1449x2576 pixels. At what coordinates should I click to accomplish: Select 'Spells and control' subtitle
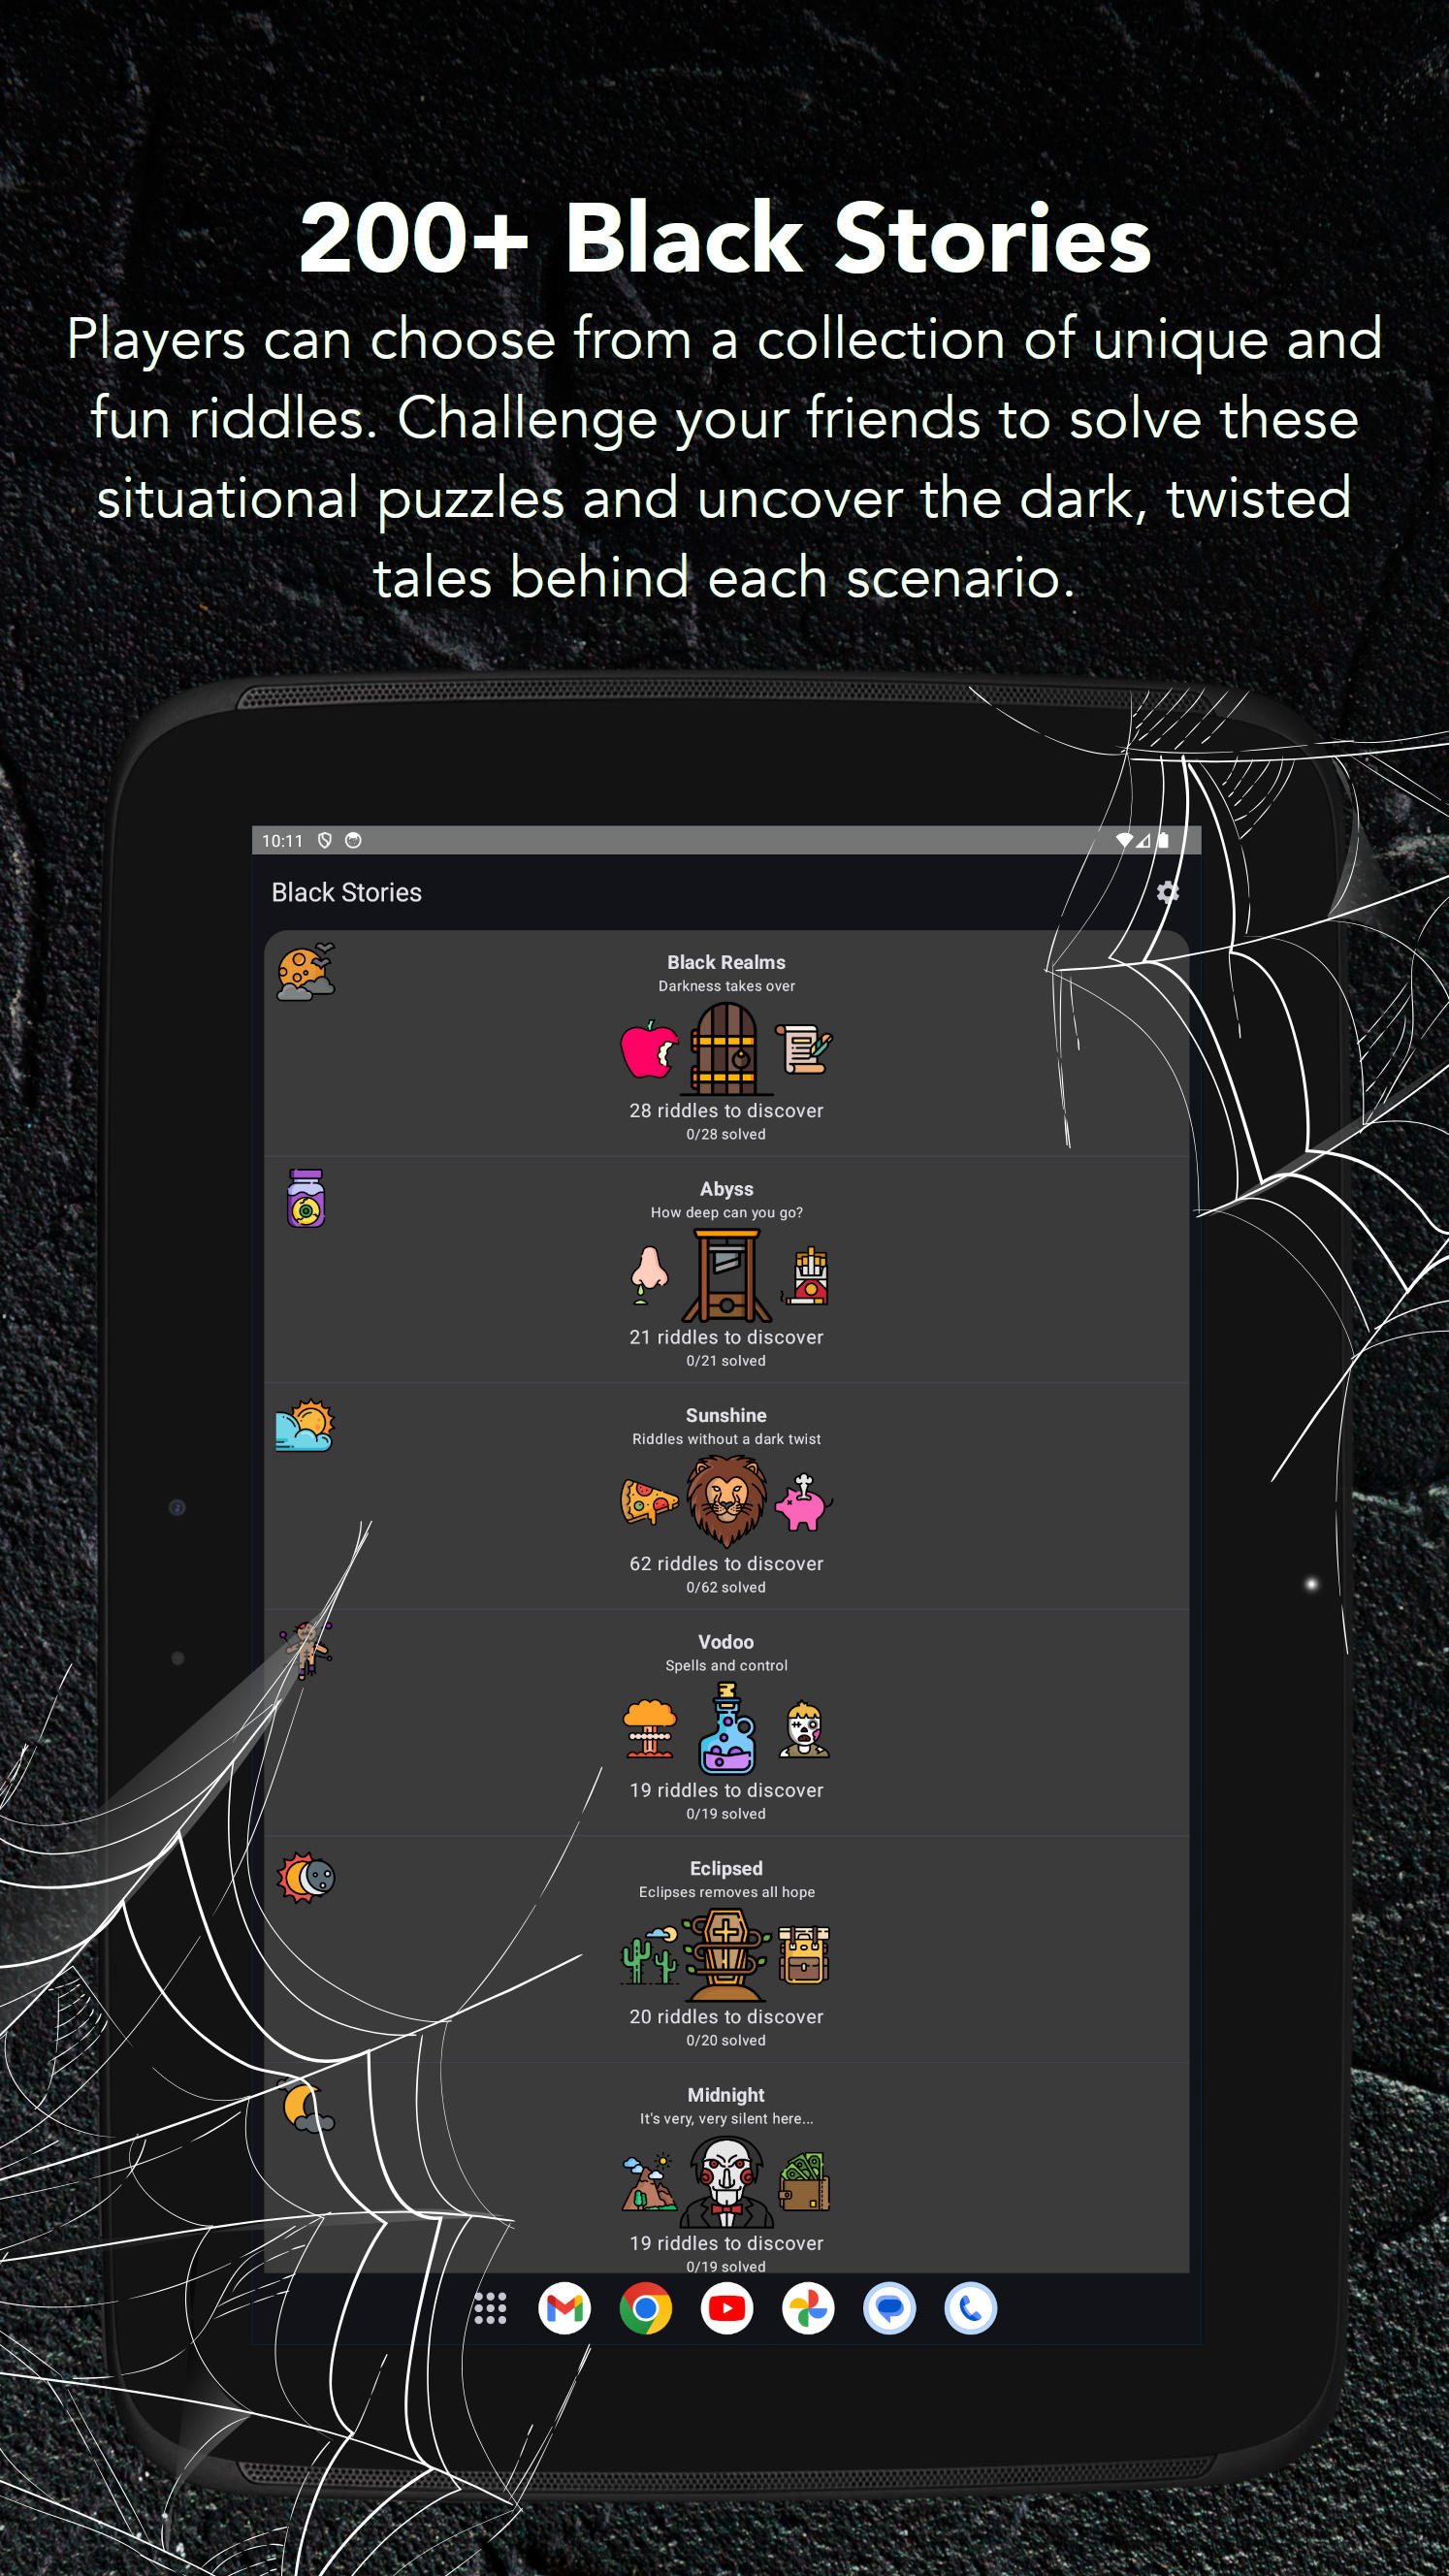726,1665
